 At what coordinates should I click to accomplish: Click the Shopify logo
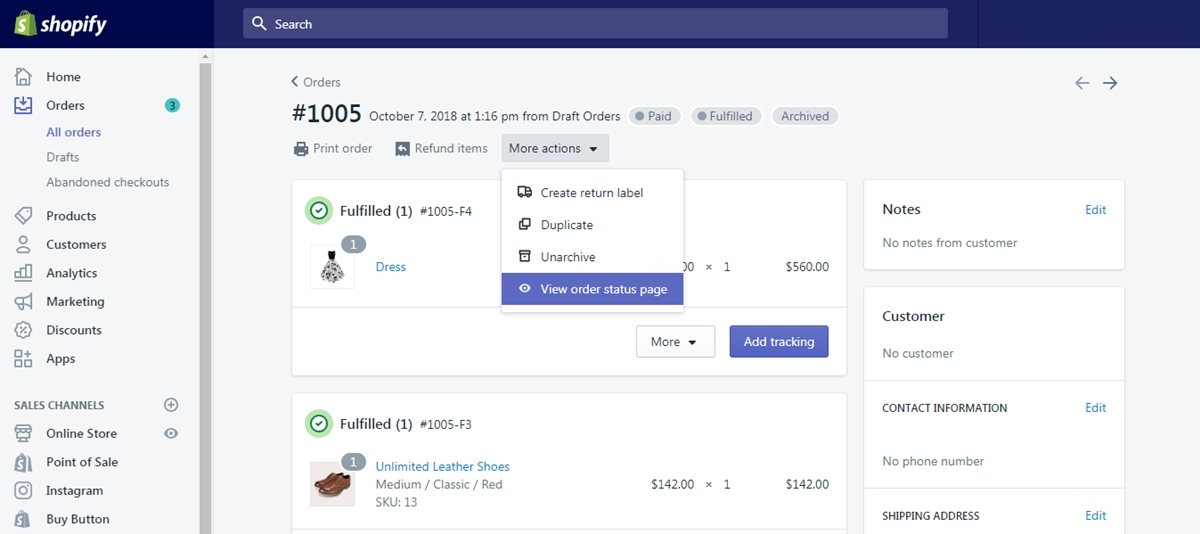pos(60,24)
